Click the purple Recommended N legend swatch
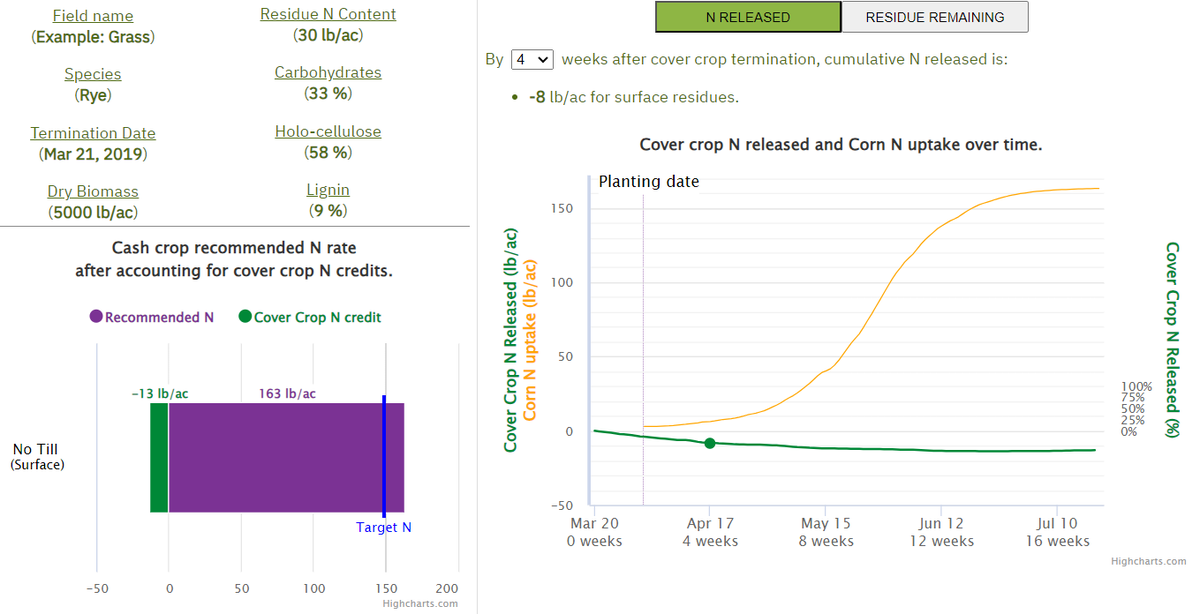 95,315
